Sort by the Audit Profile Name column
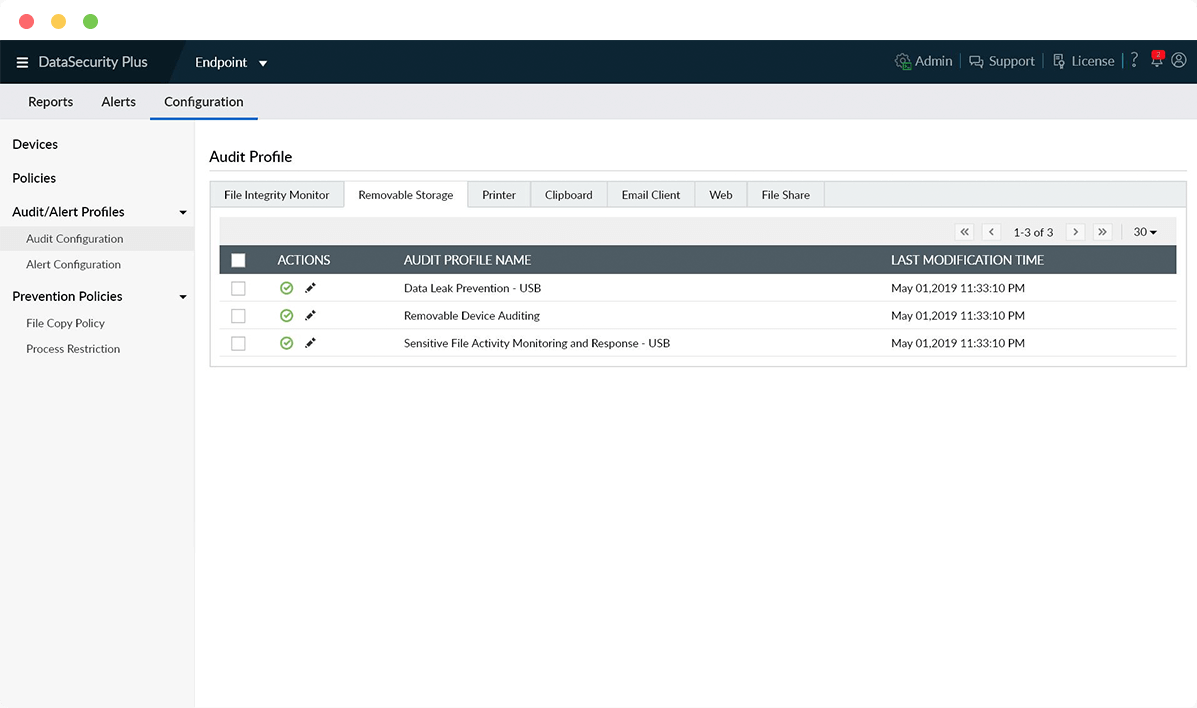This screenshot has height=708, width=1197. click(467, 260)
